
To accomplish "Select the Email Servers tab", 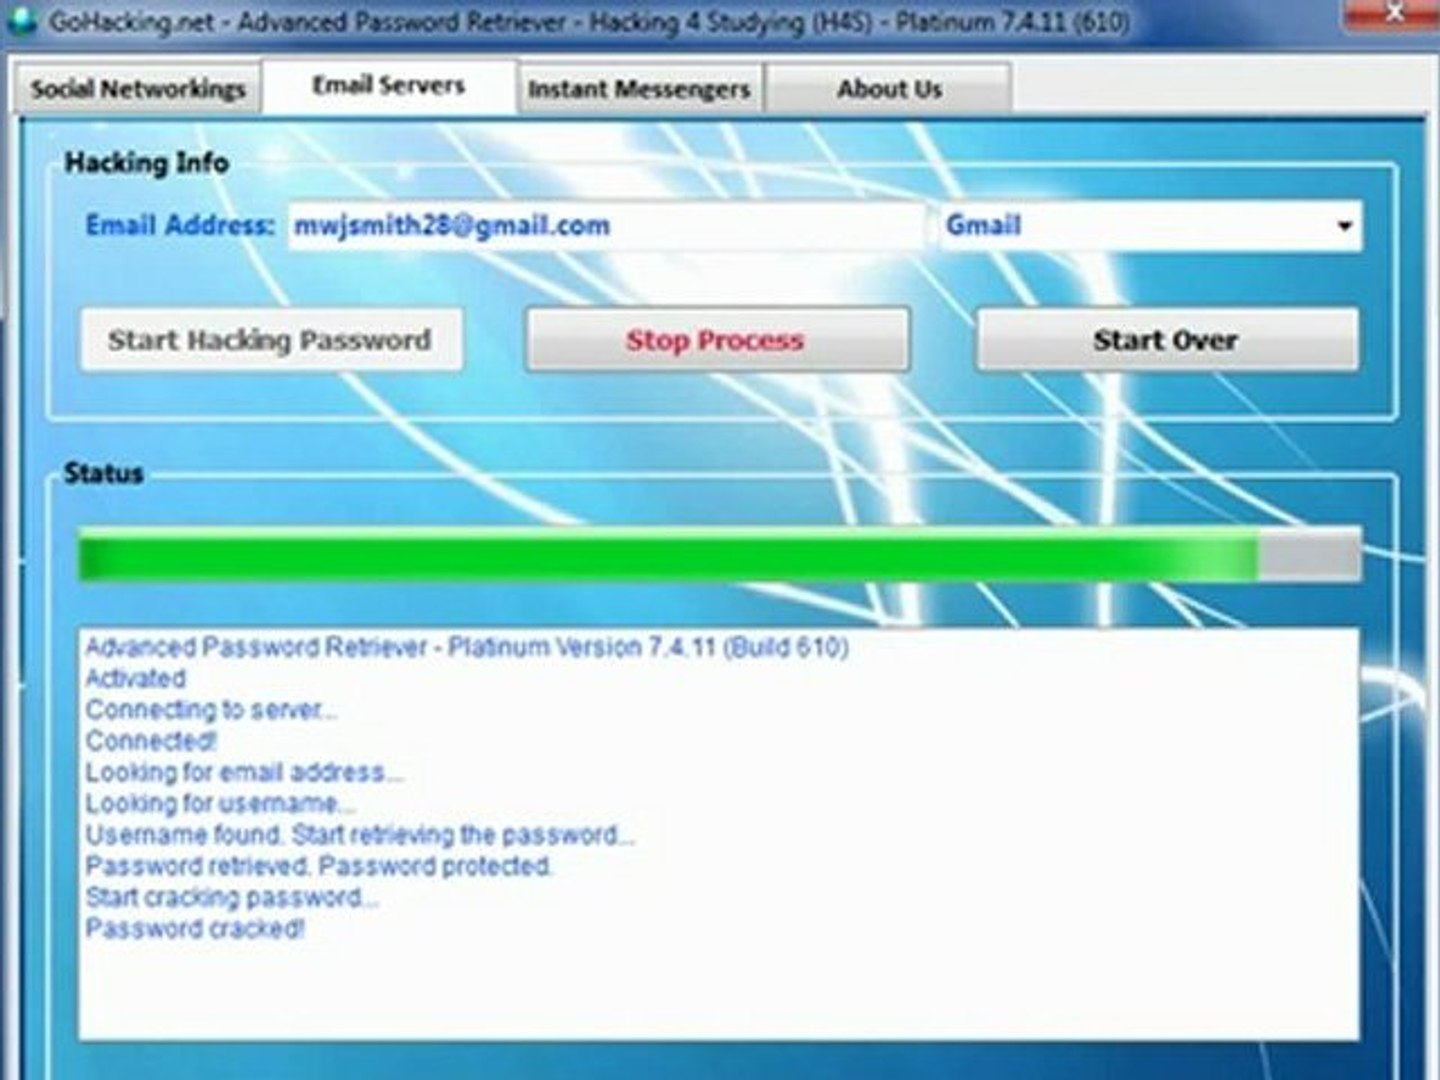I will (x=389, y=86).
